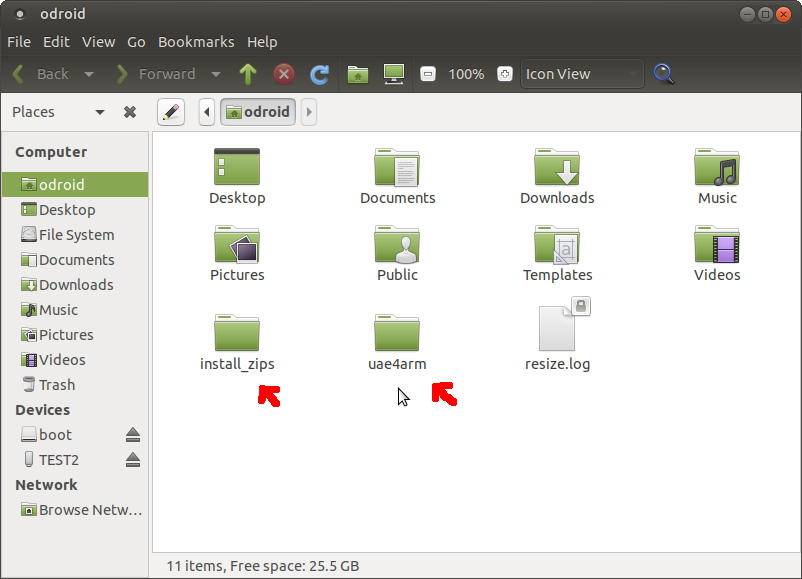Screen dimensions: 802x579
Task: Click the Stop loading icon
Action: pos(284,74)
